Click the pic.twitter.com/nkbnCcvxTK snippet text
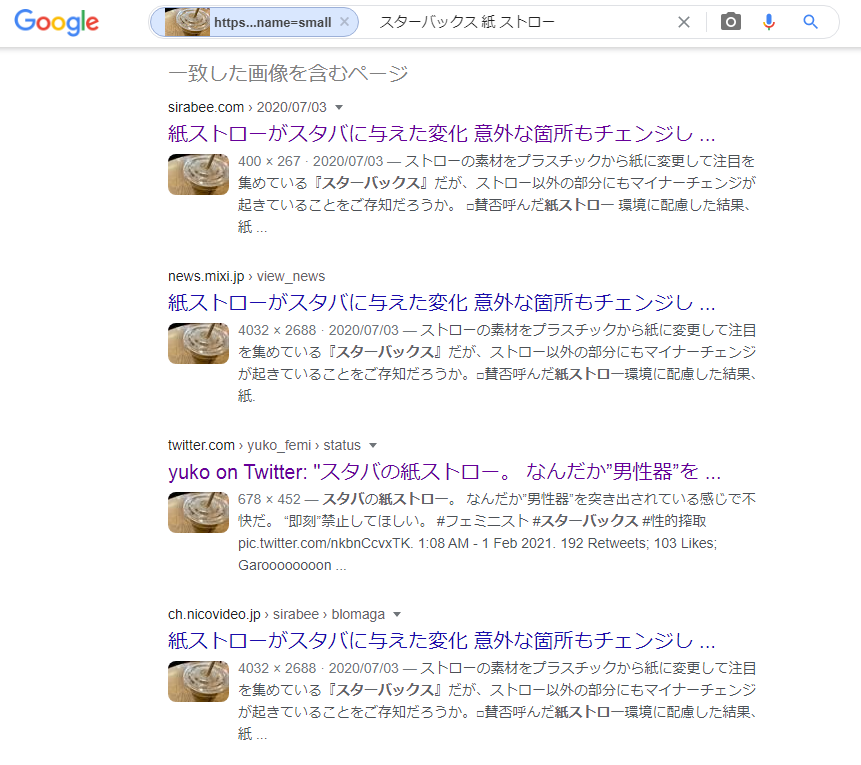861x765 pixels. point(325,544)
